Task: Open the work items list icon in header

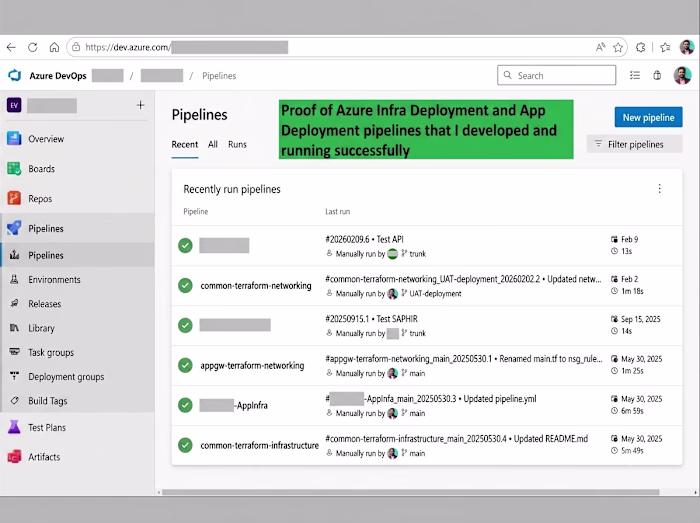Action: point(635,75)
